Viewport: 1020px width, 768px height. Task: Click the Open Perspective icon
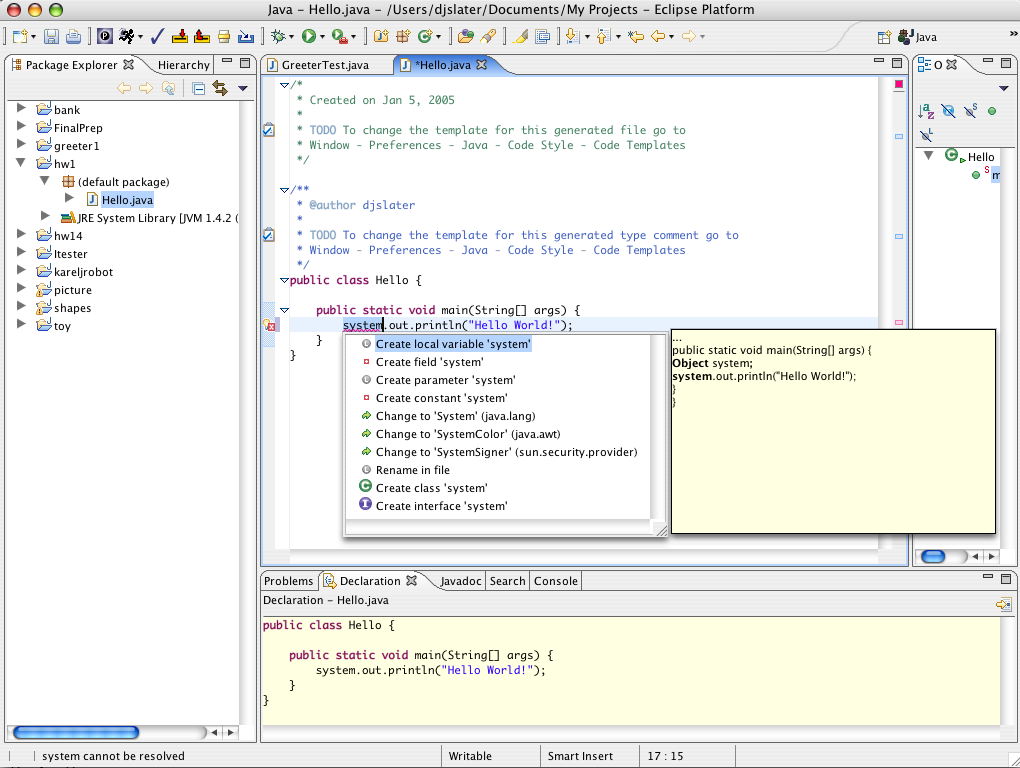click(x=883, y=37)
